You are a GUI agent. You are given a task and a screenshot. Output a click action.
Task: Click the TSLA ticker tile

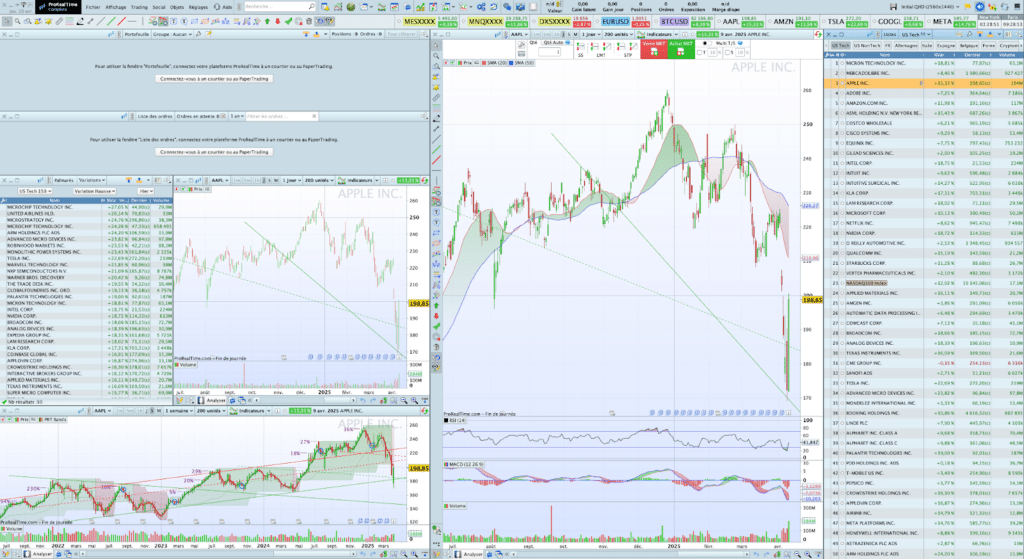(x=843, y=22)
